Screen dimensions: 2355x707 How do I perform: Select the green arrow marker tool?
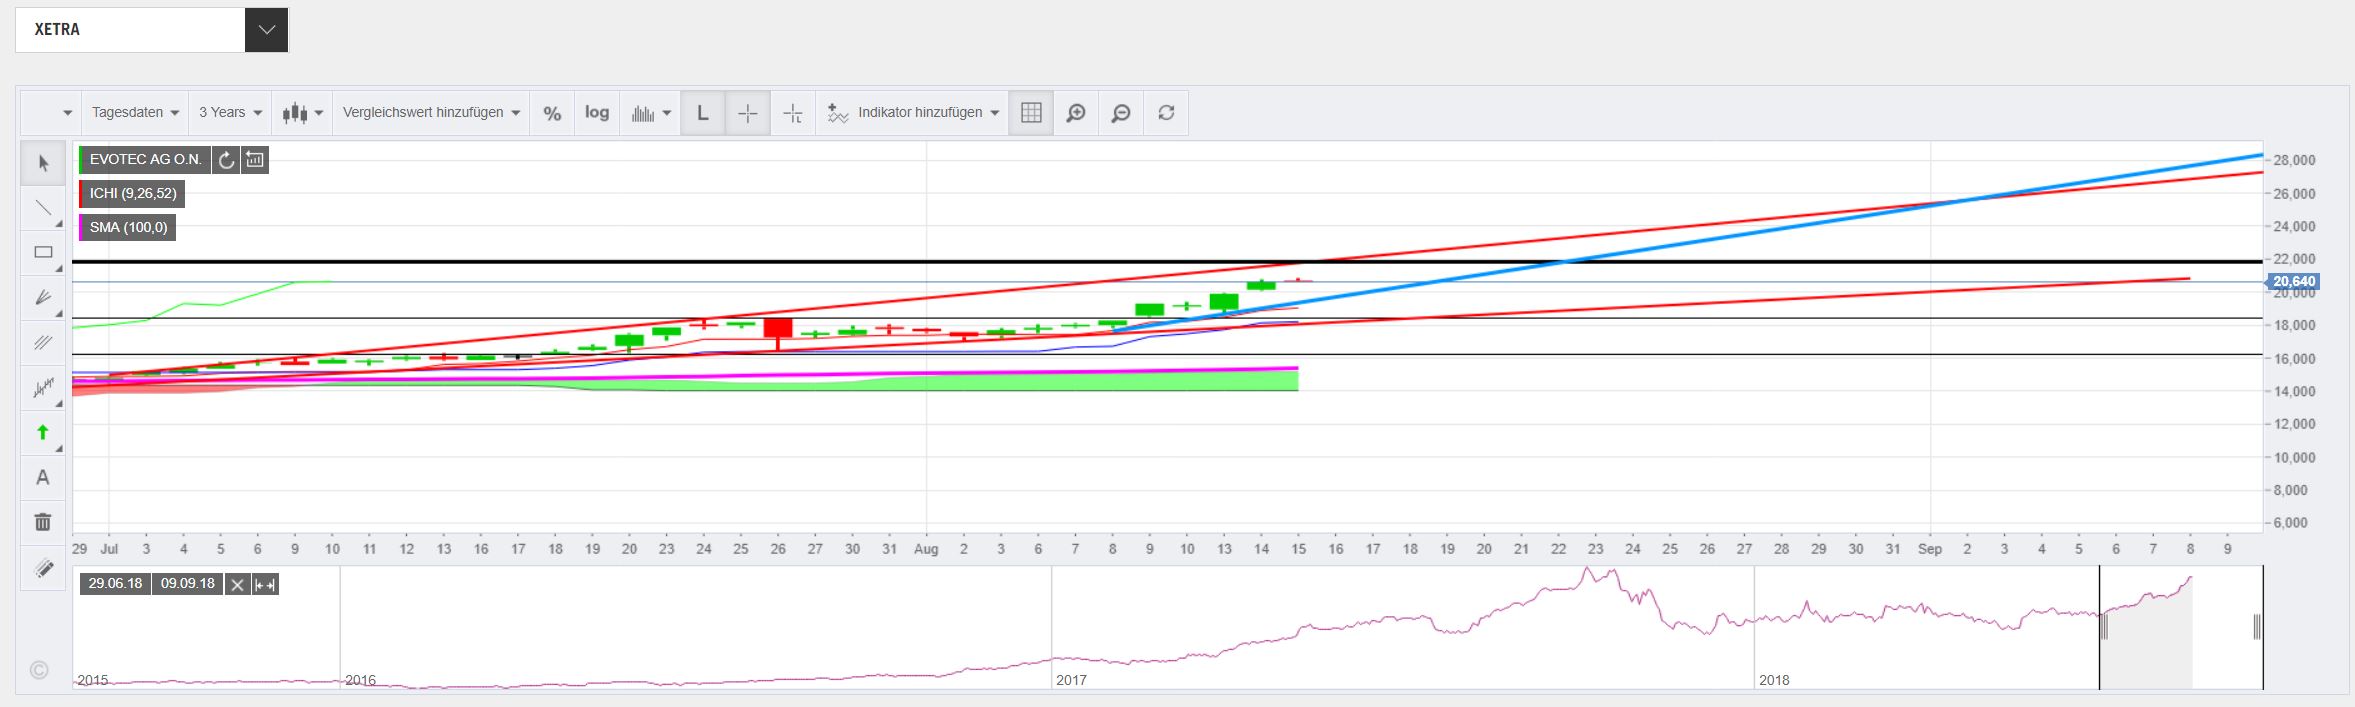(x=43, y=433)
